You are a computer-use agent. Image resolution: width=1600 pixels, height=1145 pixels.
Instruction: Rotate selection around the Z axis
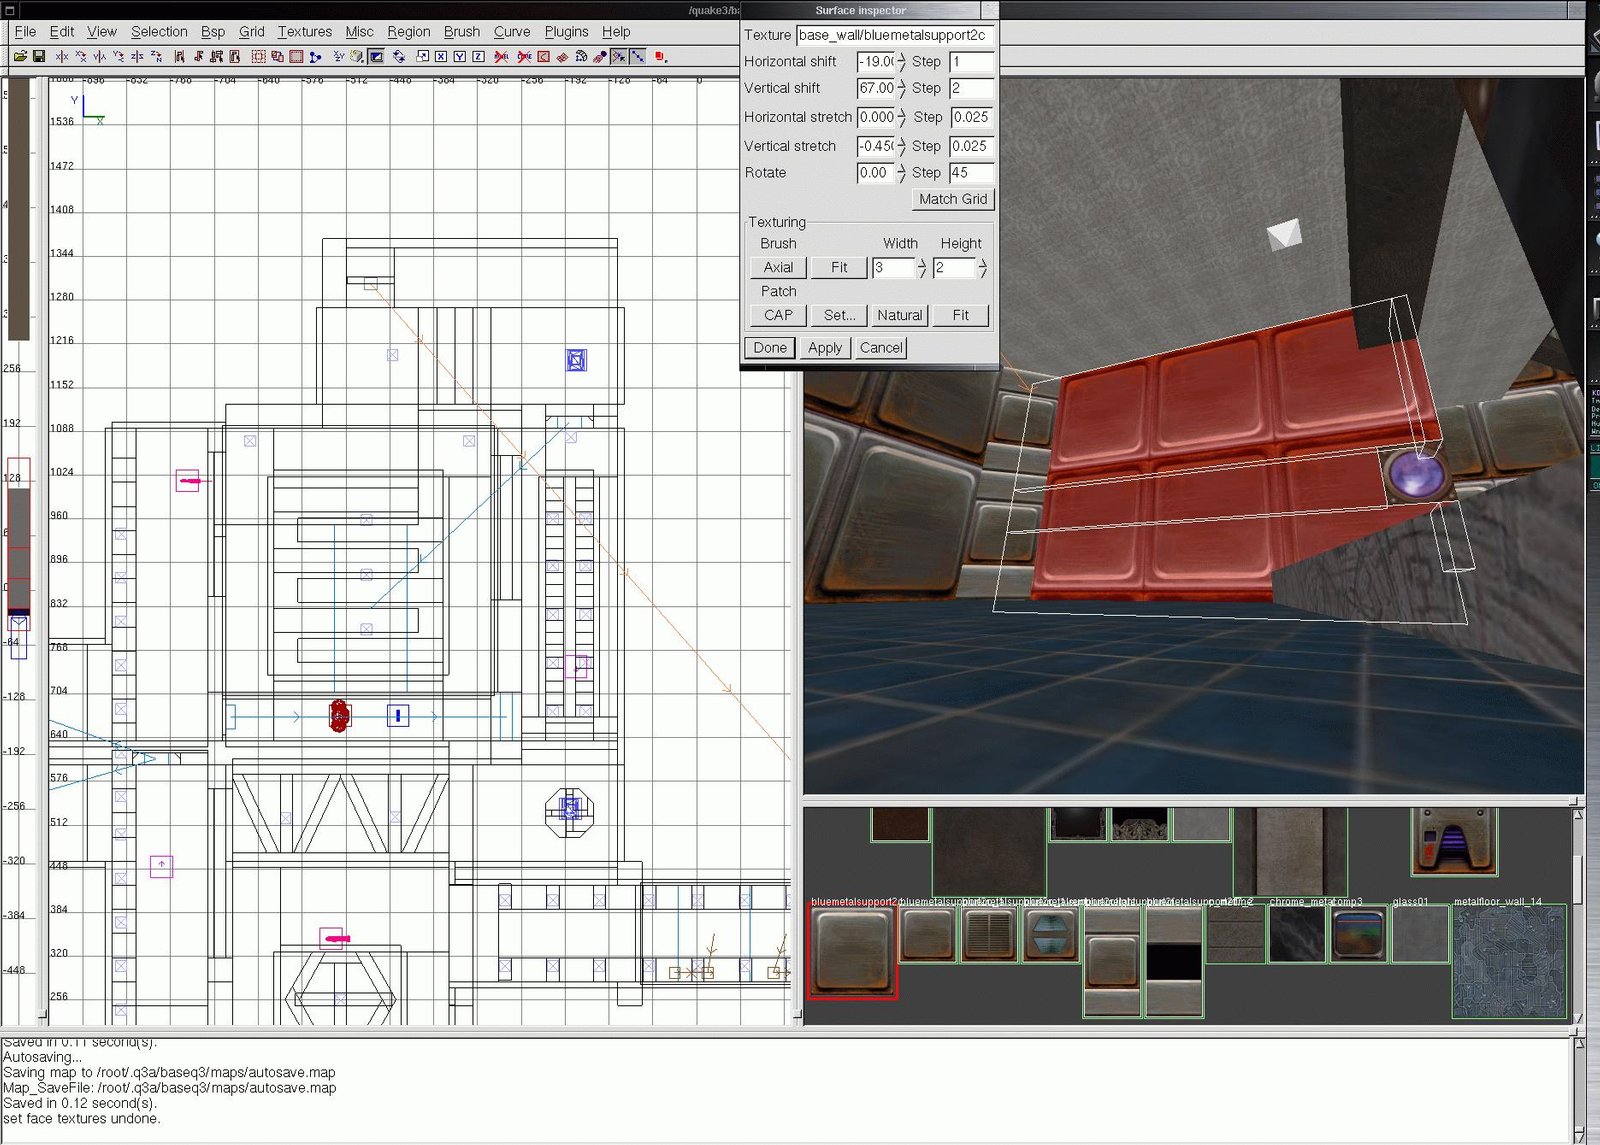[156, 56]
